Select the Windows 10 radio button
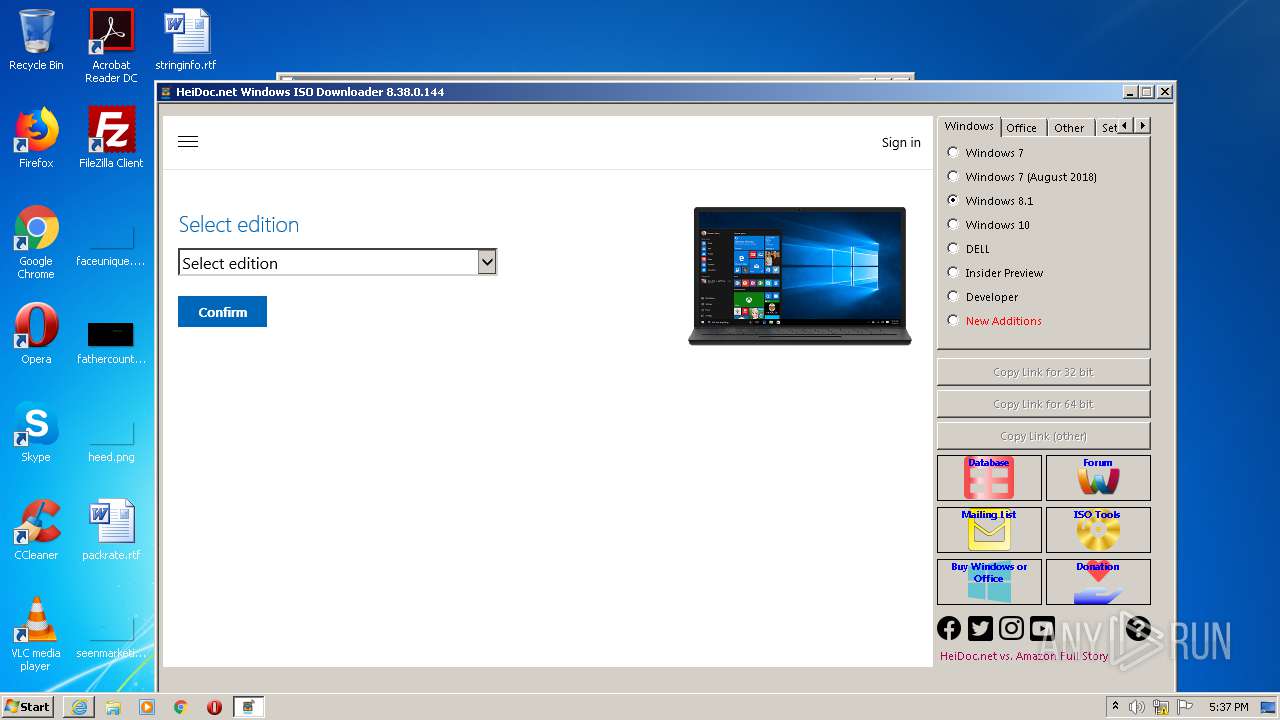Image resolution: width=1280 pixels, height=720 pixels. (953, 224)
